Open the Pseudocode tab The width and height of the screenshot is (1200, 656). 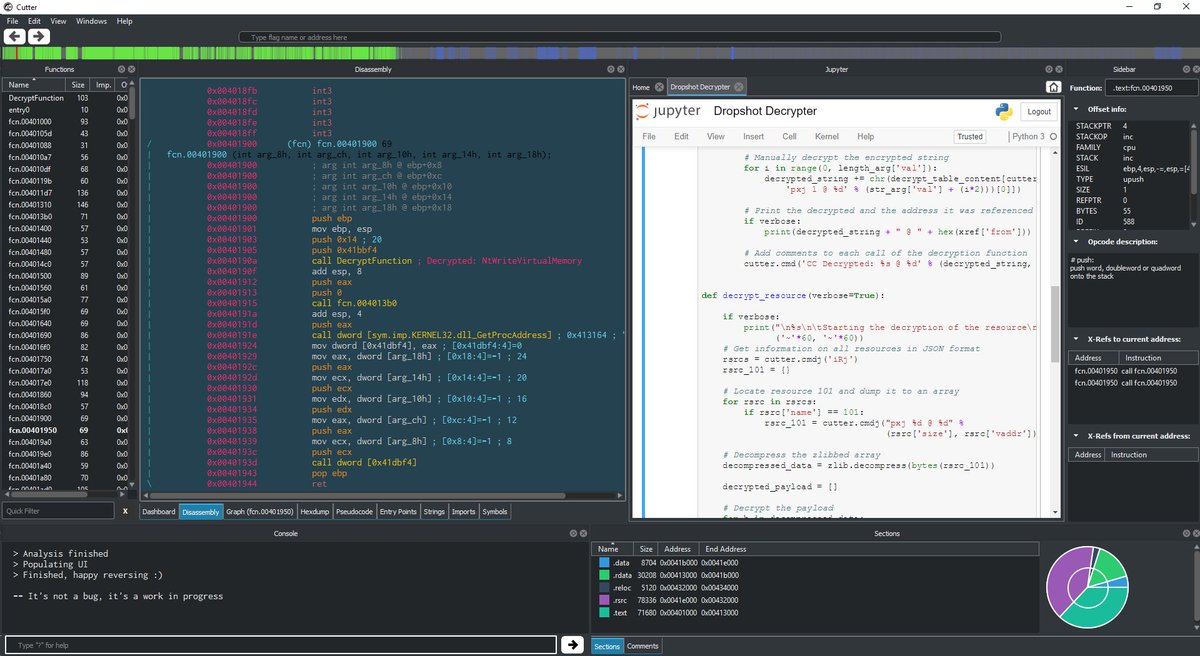(354, 512)
